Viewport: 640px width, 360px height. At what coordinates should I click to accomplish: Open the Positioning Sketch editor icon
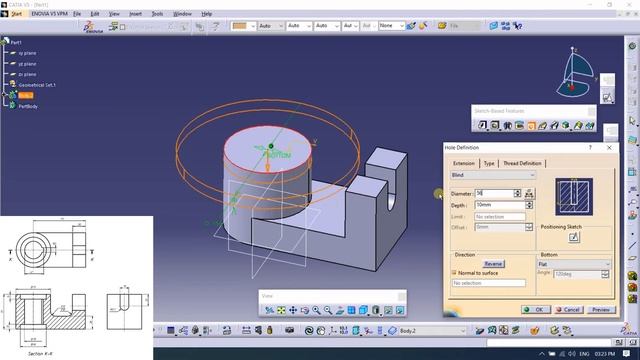click(574, 237)
